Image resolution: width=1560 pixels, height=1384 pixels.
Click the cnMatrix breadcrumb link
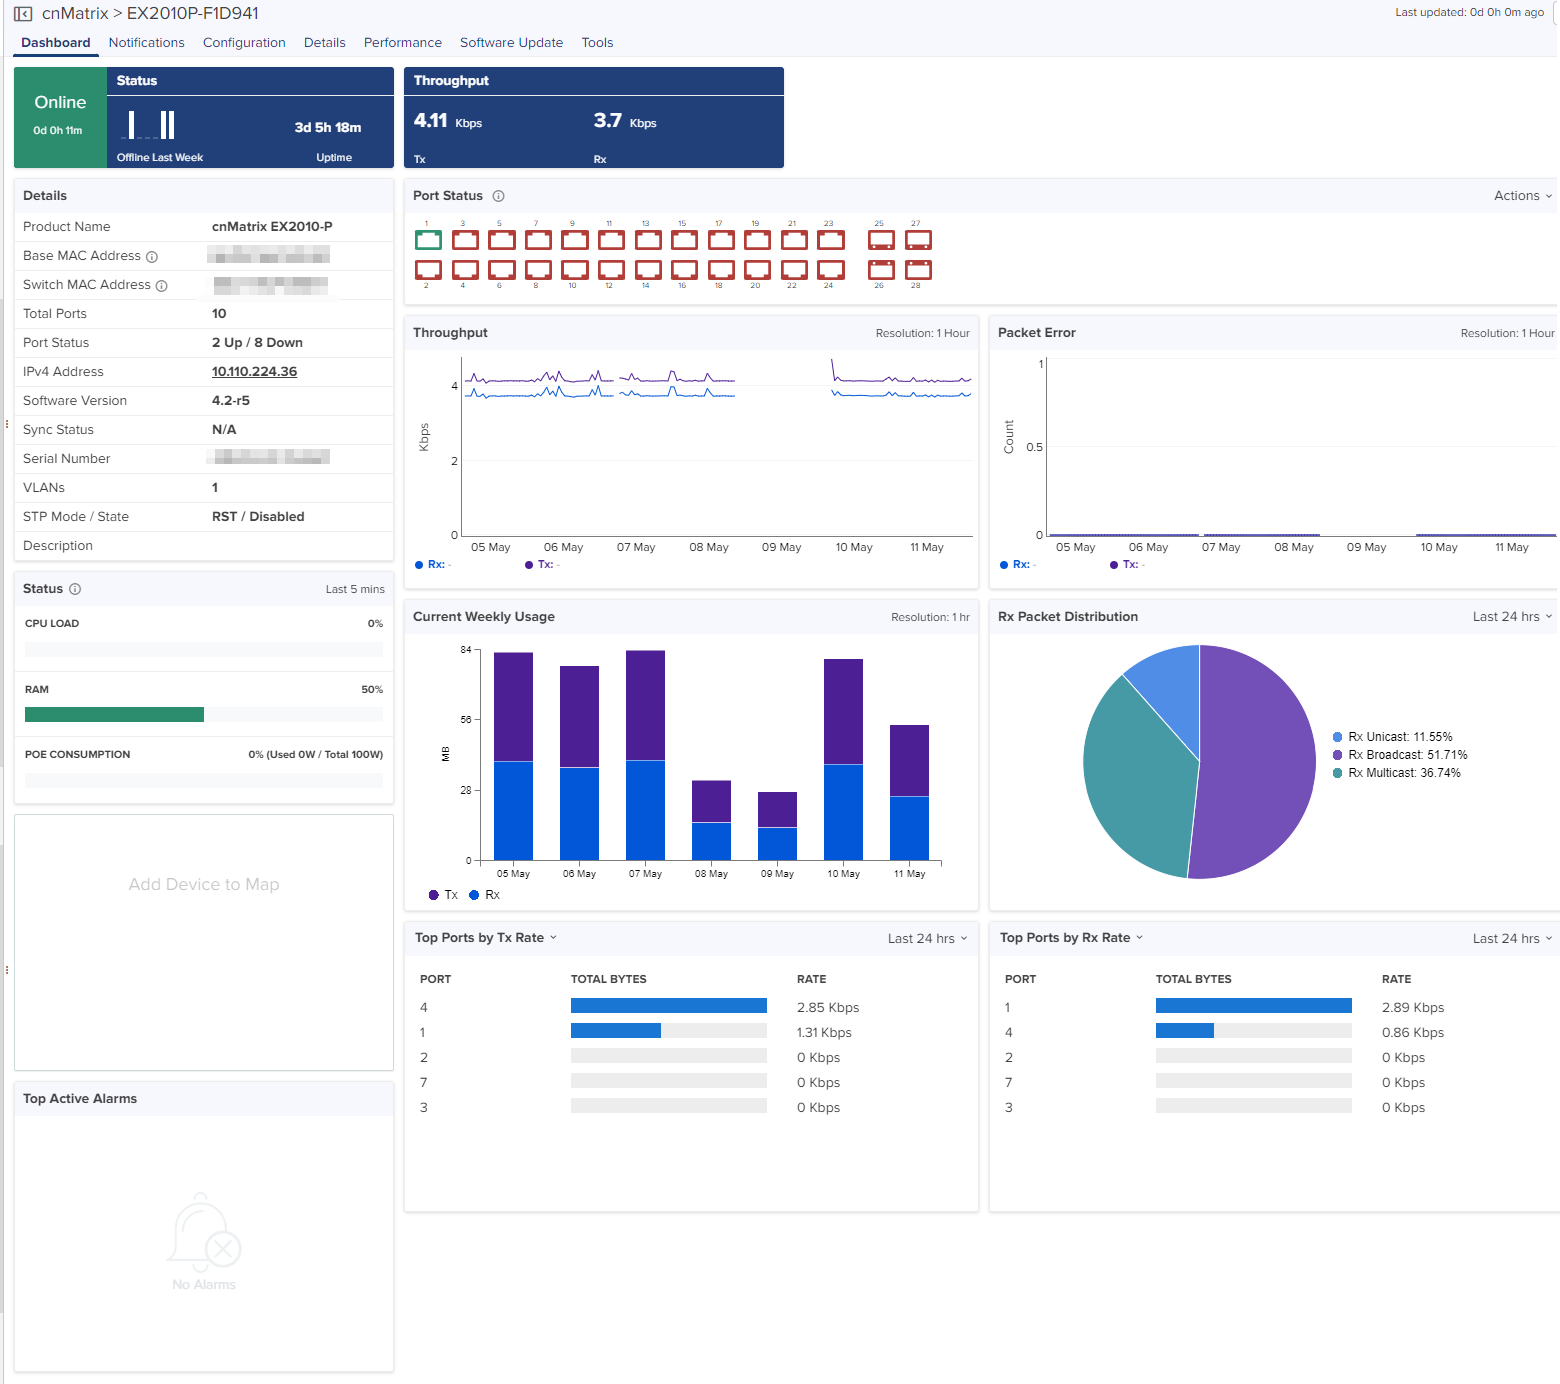(75, 14)
